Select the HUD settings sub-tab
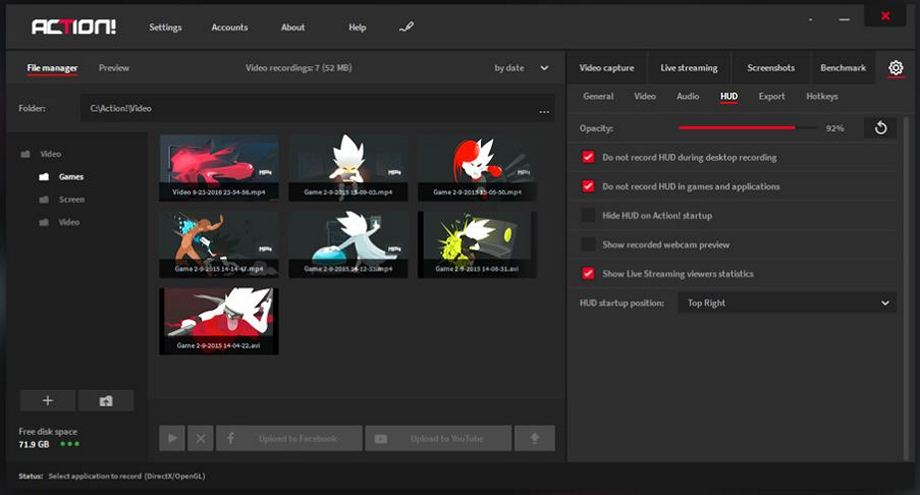 729,96
